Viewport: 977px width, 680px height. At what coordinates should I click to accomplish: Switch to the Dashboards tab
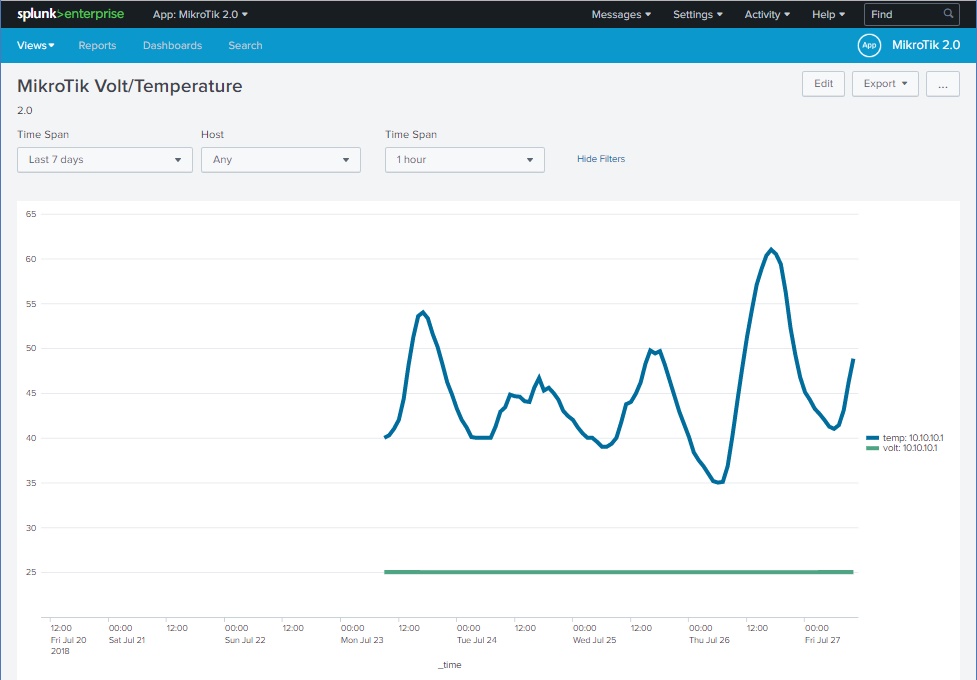coord(172,46)
